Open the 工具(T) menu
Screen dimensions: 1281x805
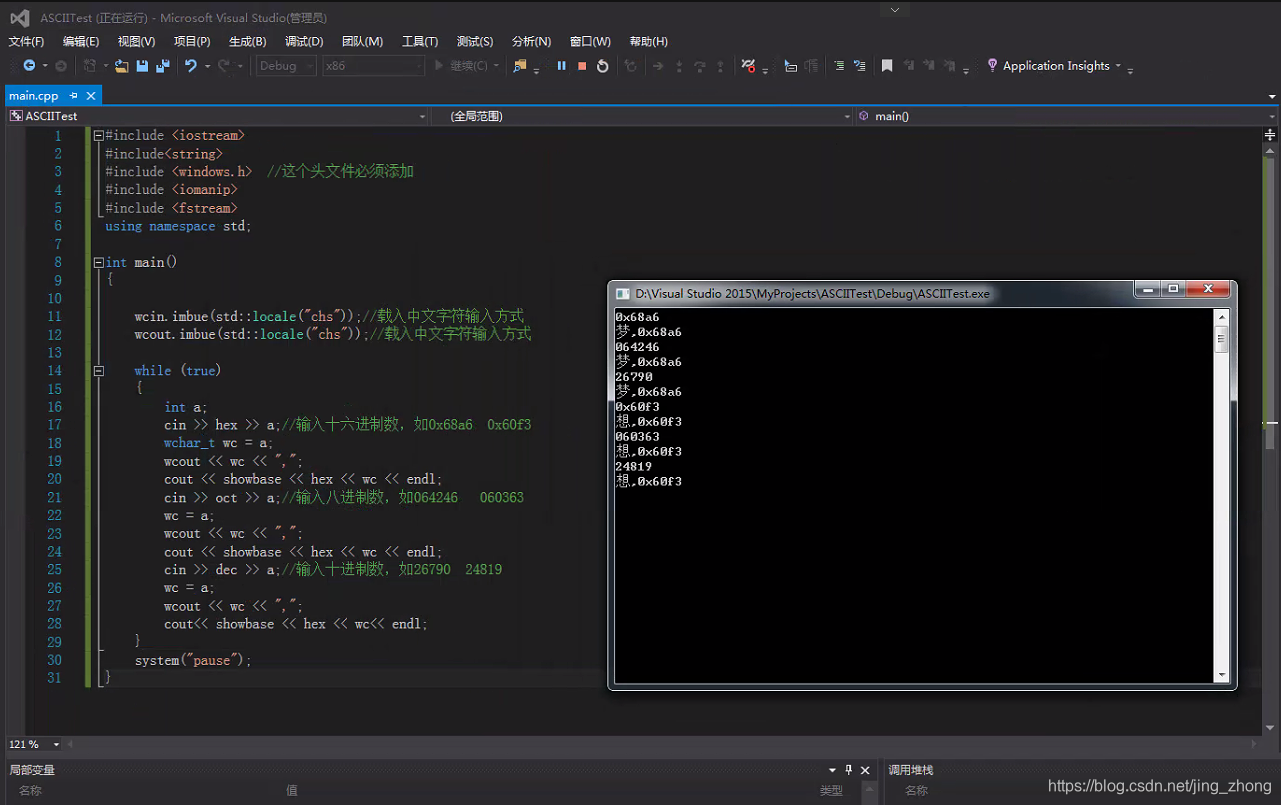(x=420, y=41)
